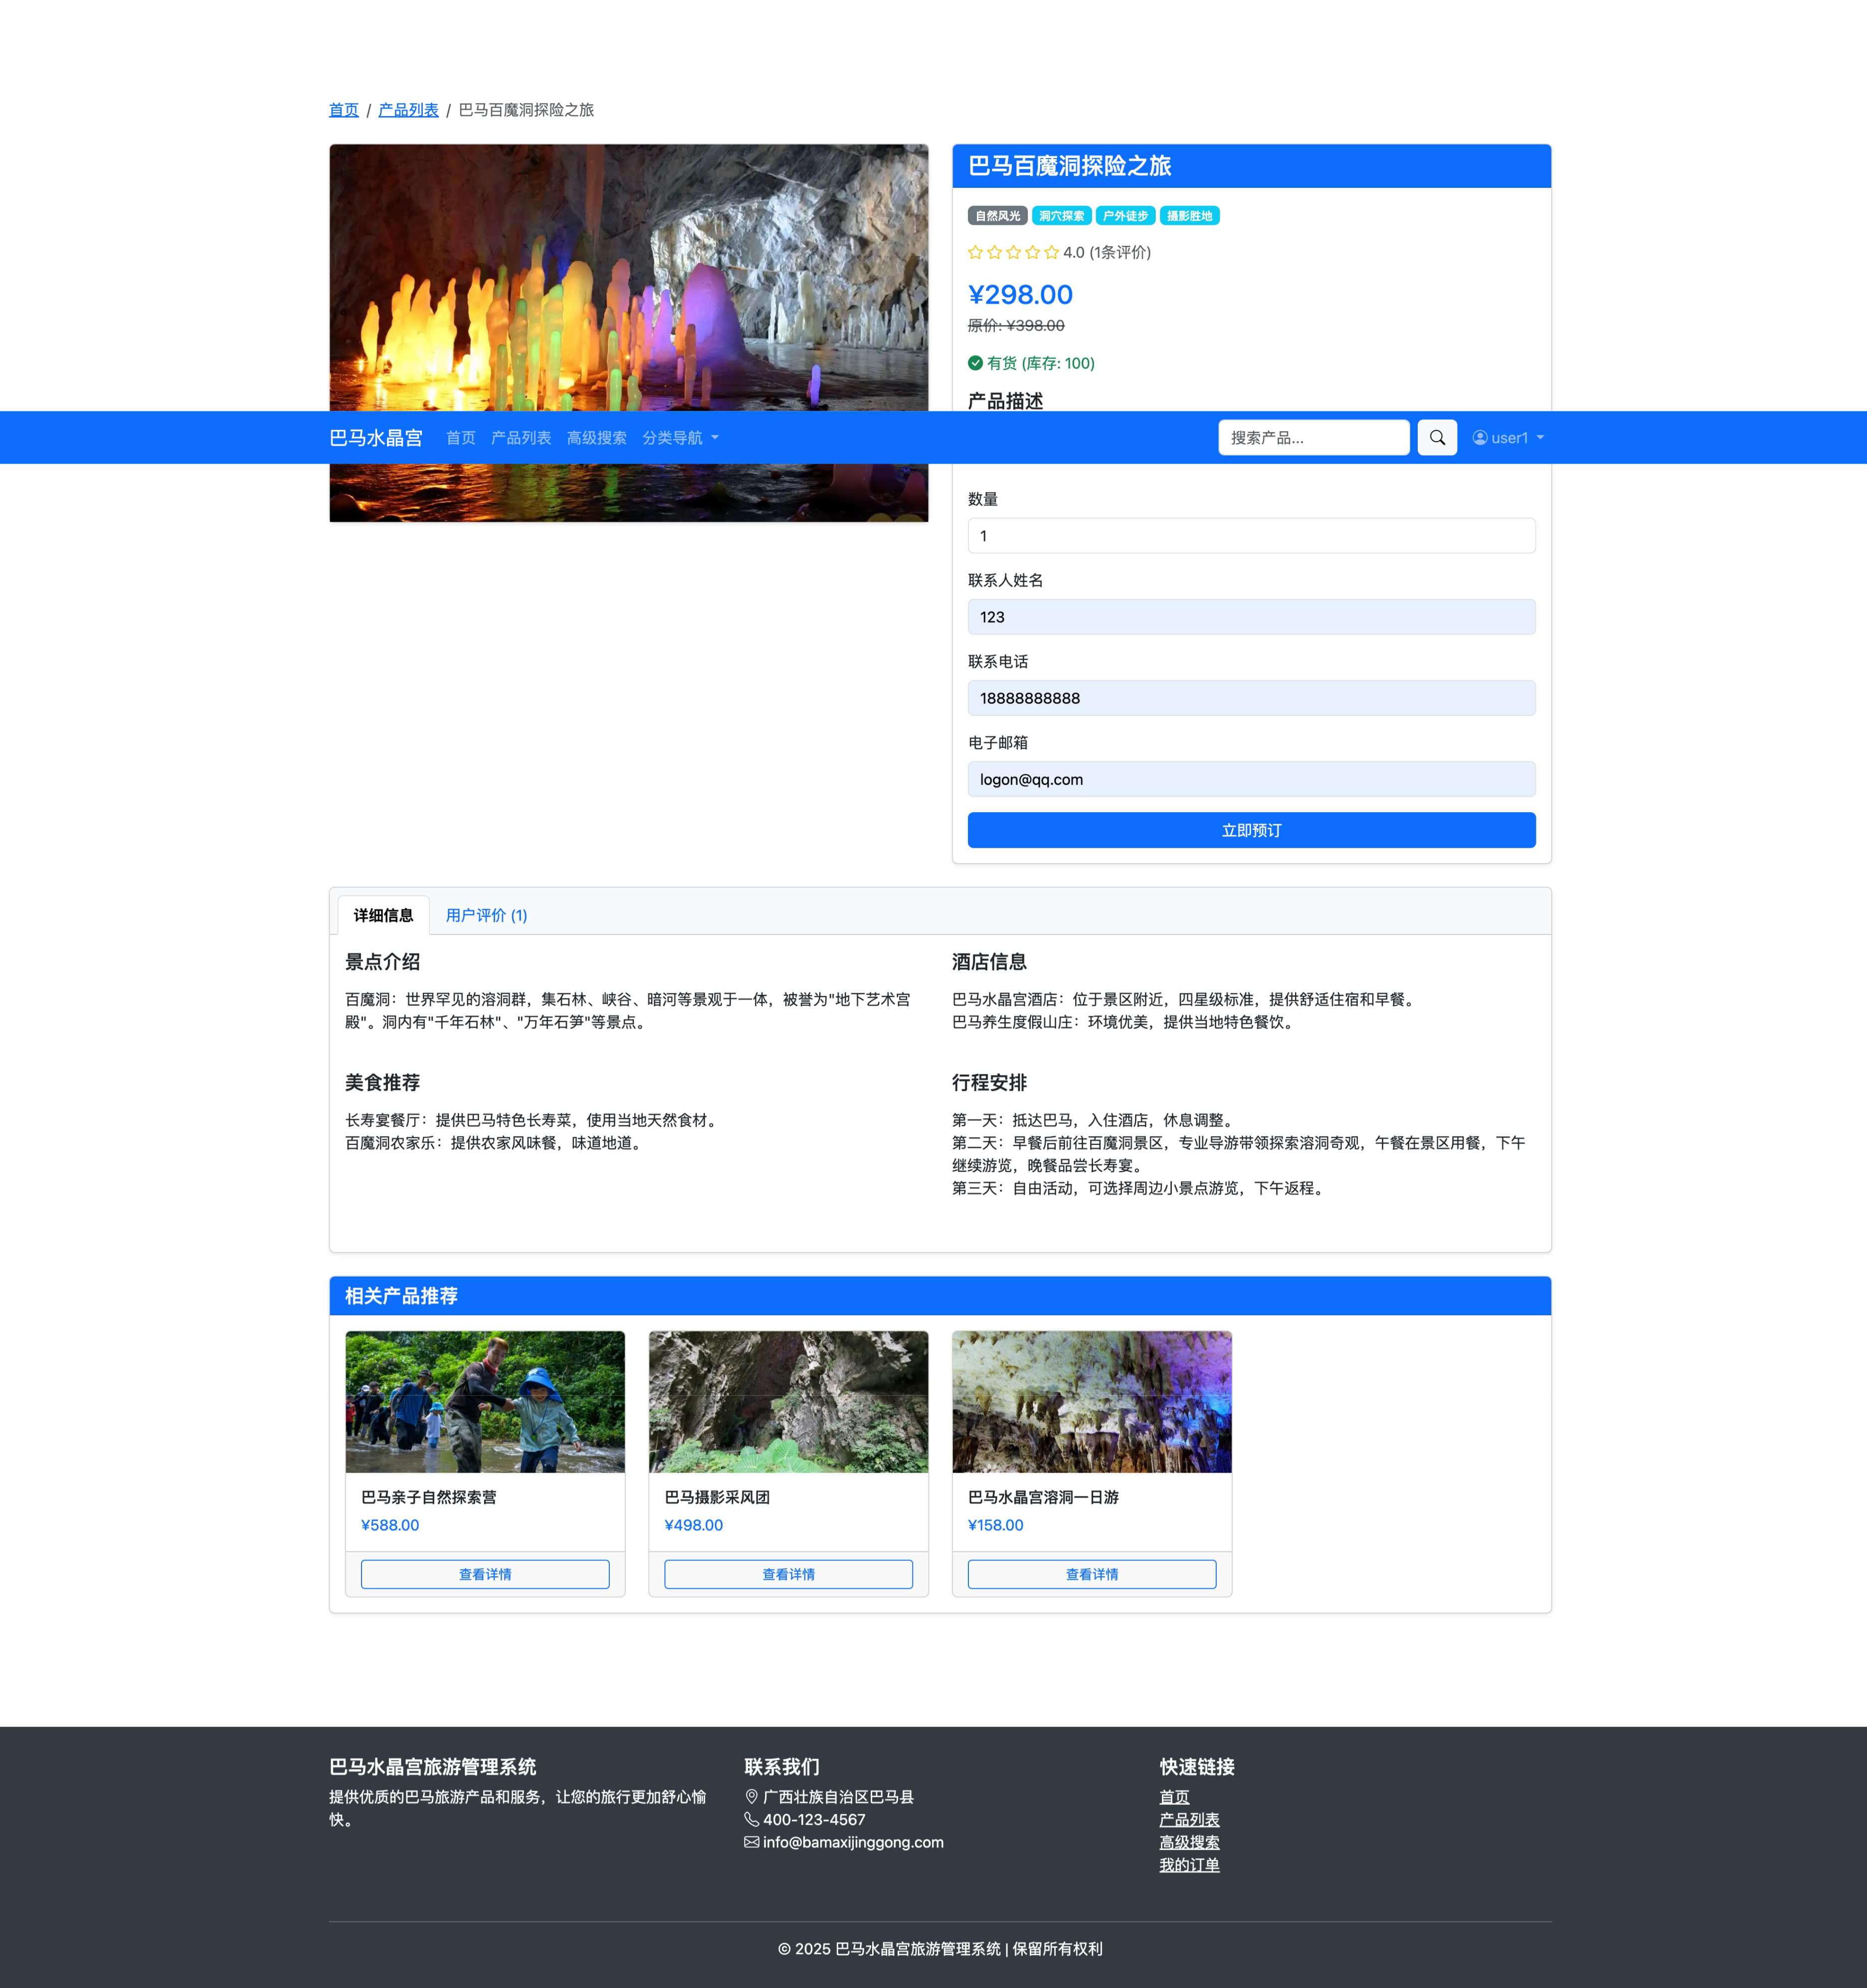Select the 详细信息 tab
Image resolution: width=1867 pixels, height=1988 pixels.
[383, 915]
